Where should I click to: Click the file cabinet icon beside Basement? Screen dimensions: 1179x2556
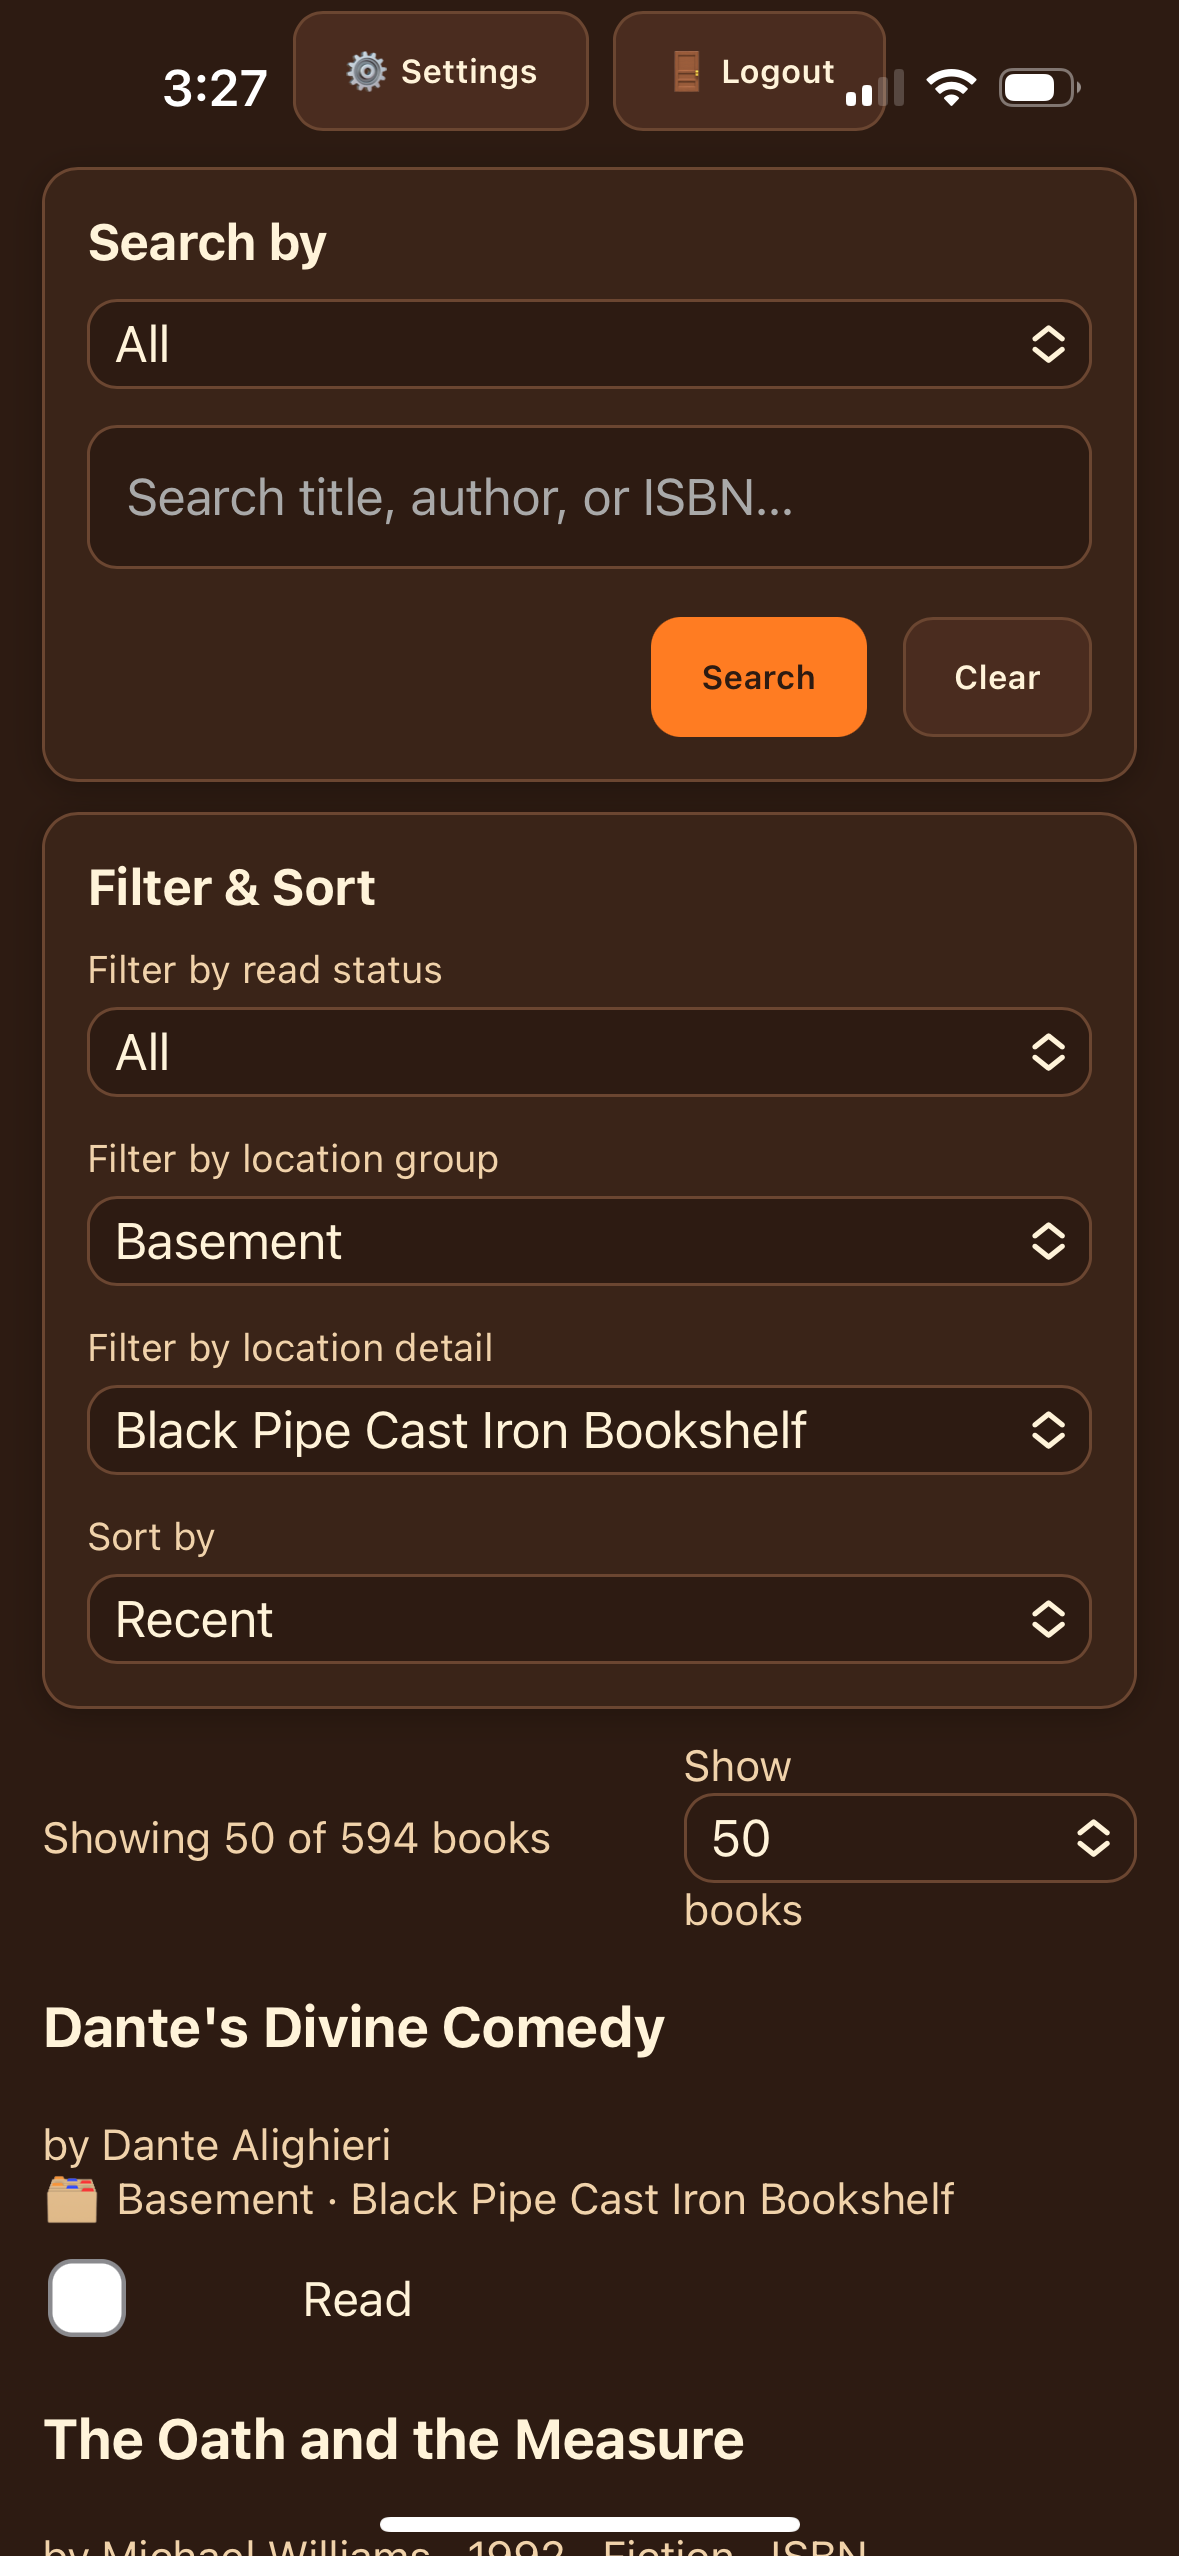[72, 2199]
